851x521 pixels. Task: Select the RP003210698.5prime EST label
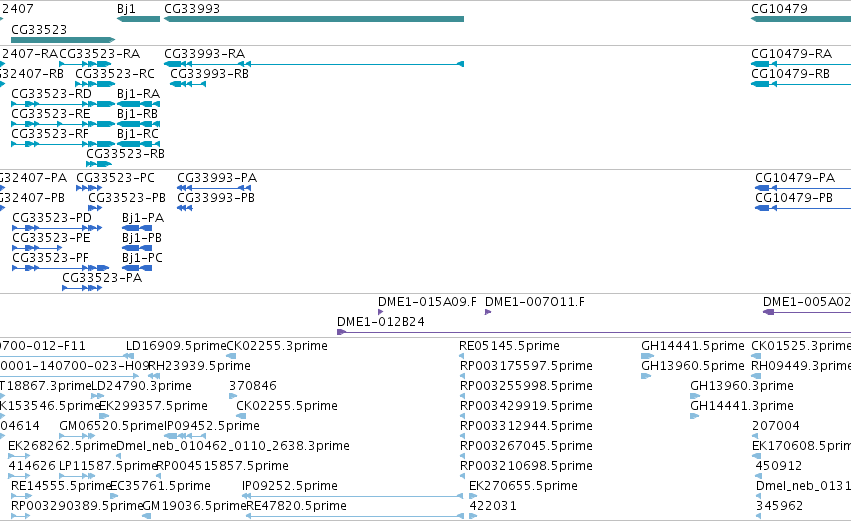[526, 466]
